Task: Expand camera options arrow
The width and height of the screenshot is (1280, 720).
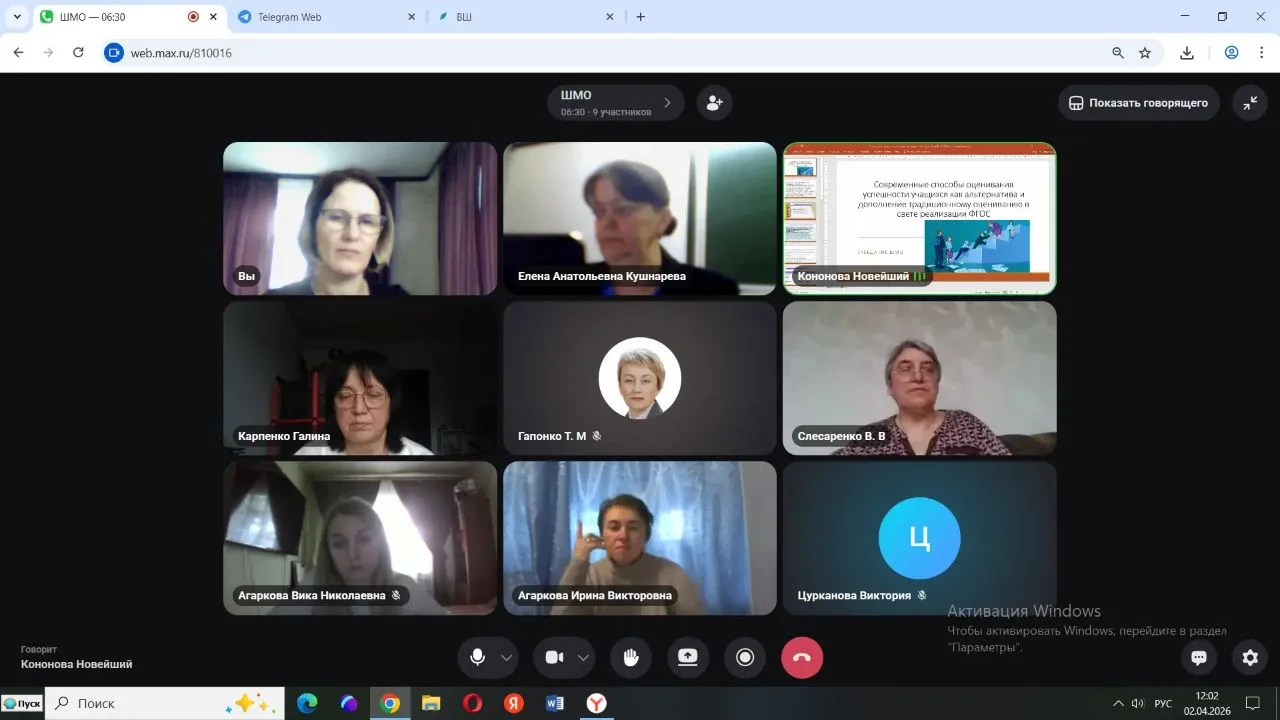Action: pyautogui.click(x=583, y=657)
